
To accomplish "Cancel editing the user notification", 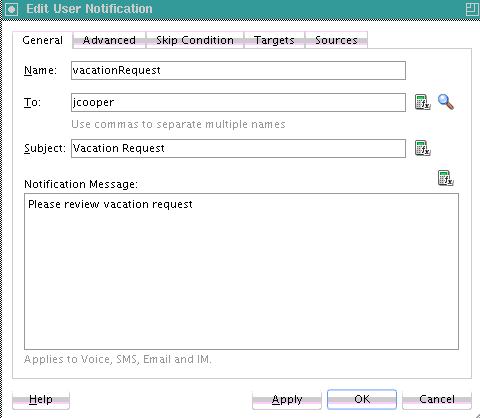I will (x=437, y=399).
